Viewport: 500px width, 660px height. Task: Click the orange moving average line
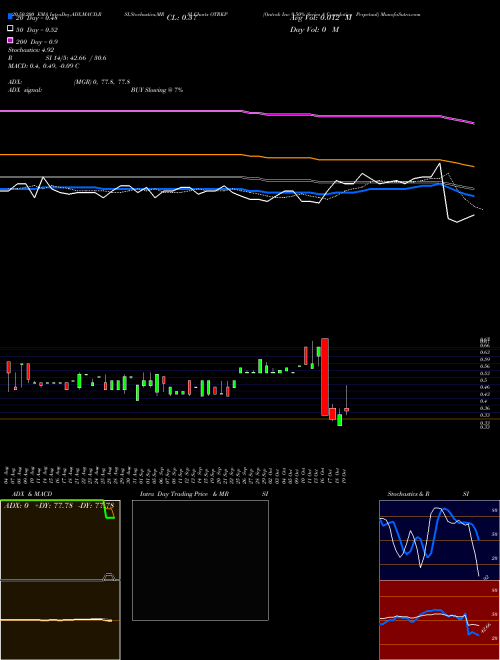click(x=237, y=156)
